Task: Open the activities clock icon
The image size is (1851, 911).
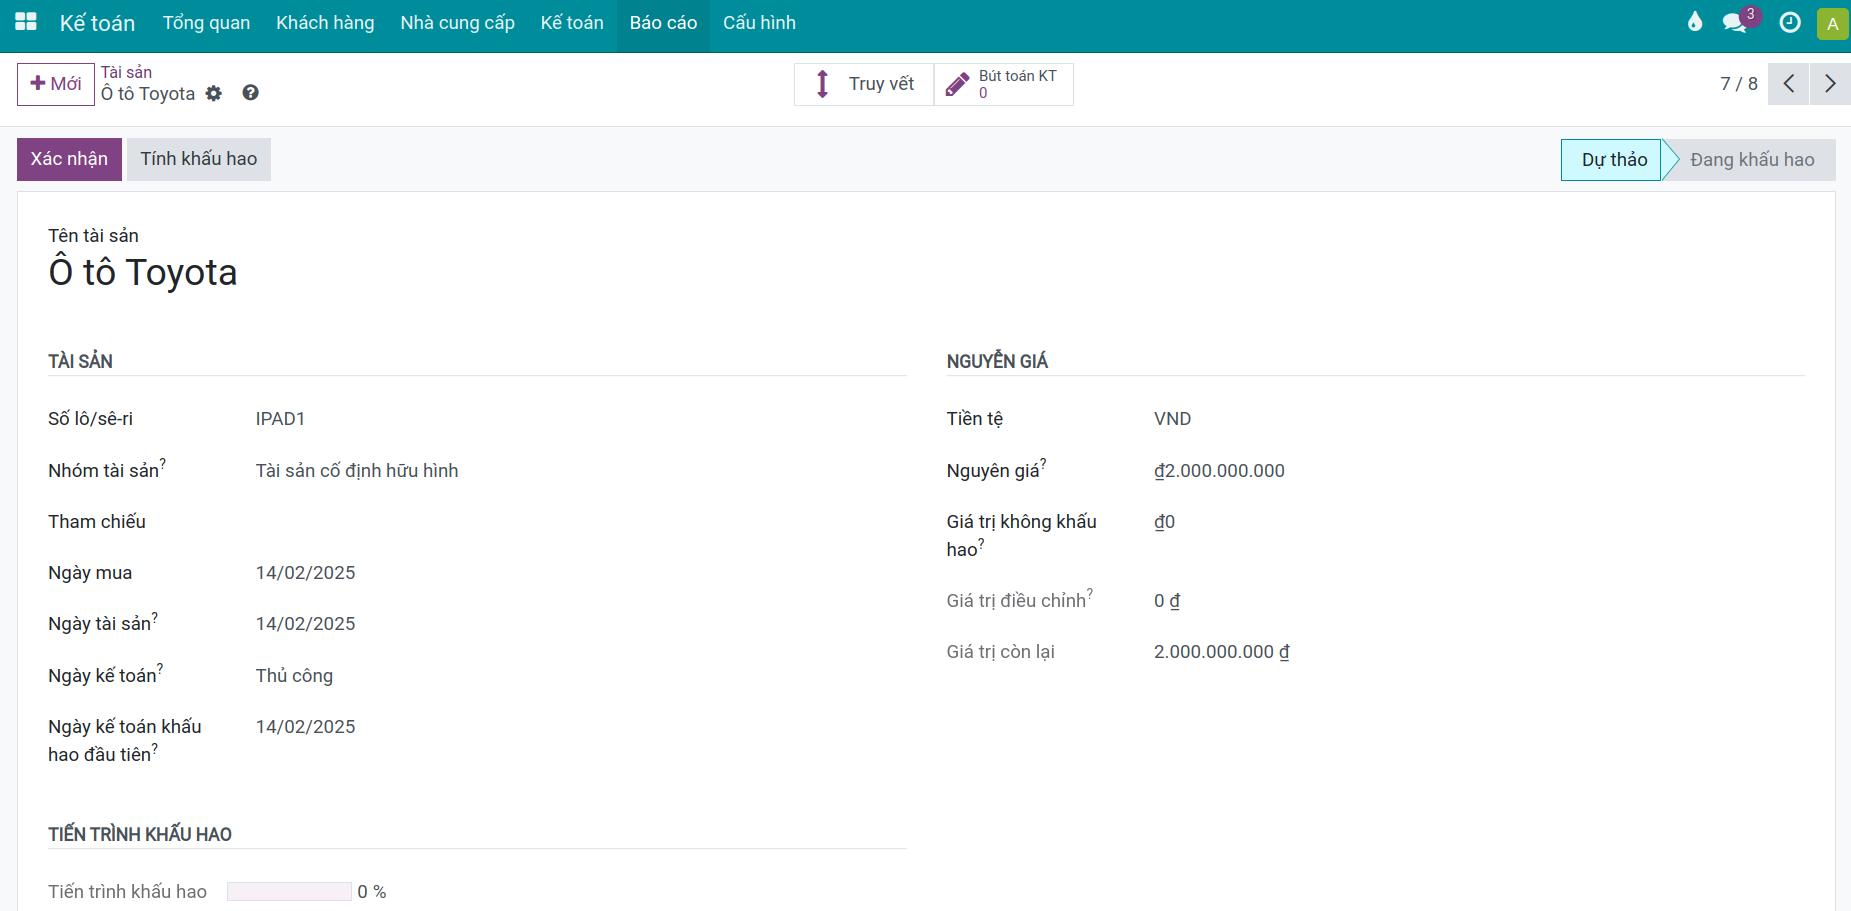Action: click(x=1790, y=22)
